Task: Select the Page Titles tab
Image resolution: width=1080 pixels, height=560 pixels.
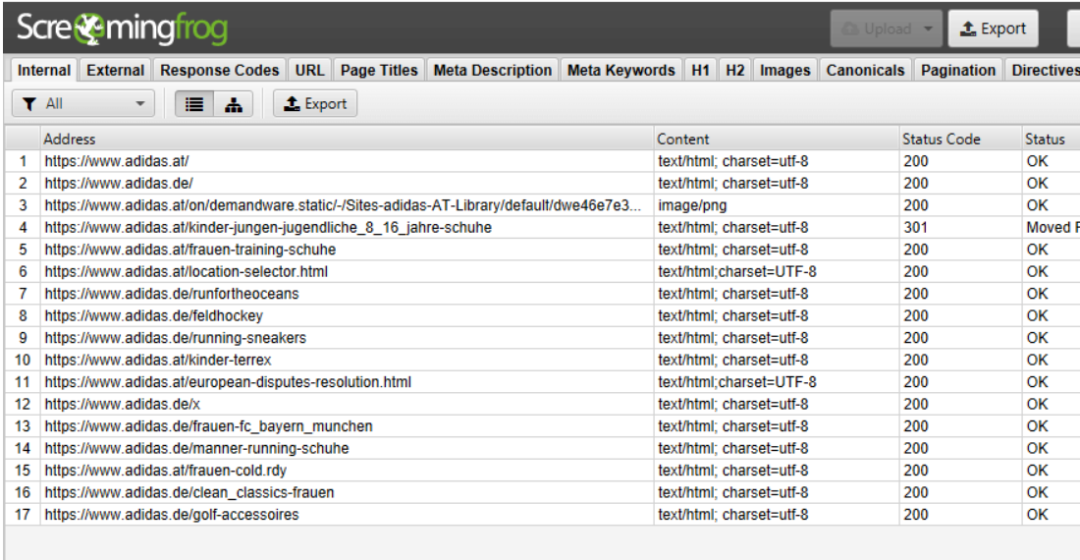Action: coord(379,70)
